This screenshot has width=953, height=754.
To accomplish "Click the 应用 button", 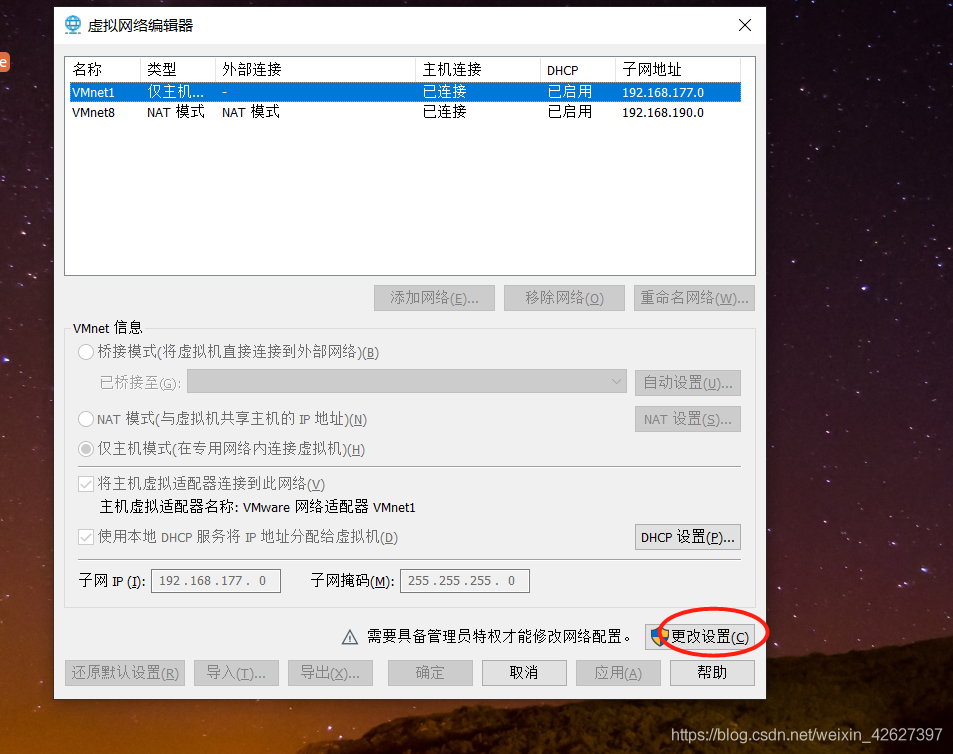I will 618,673.
